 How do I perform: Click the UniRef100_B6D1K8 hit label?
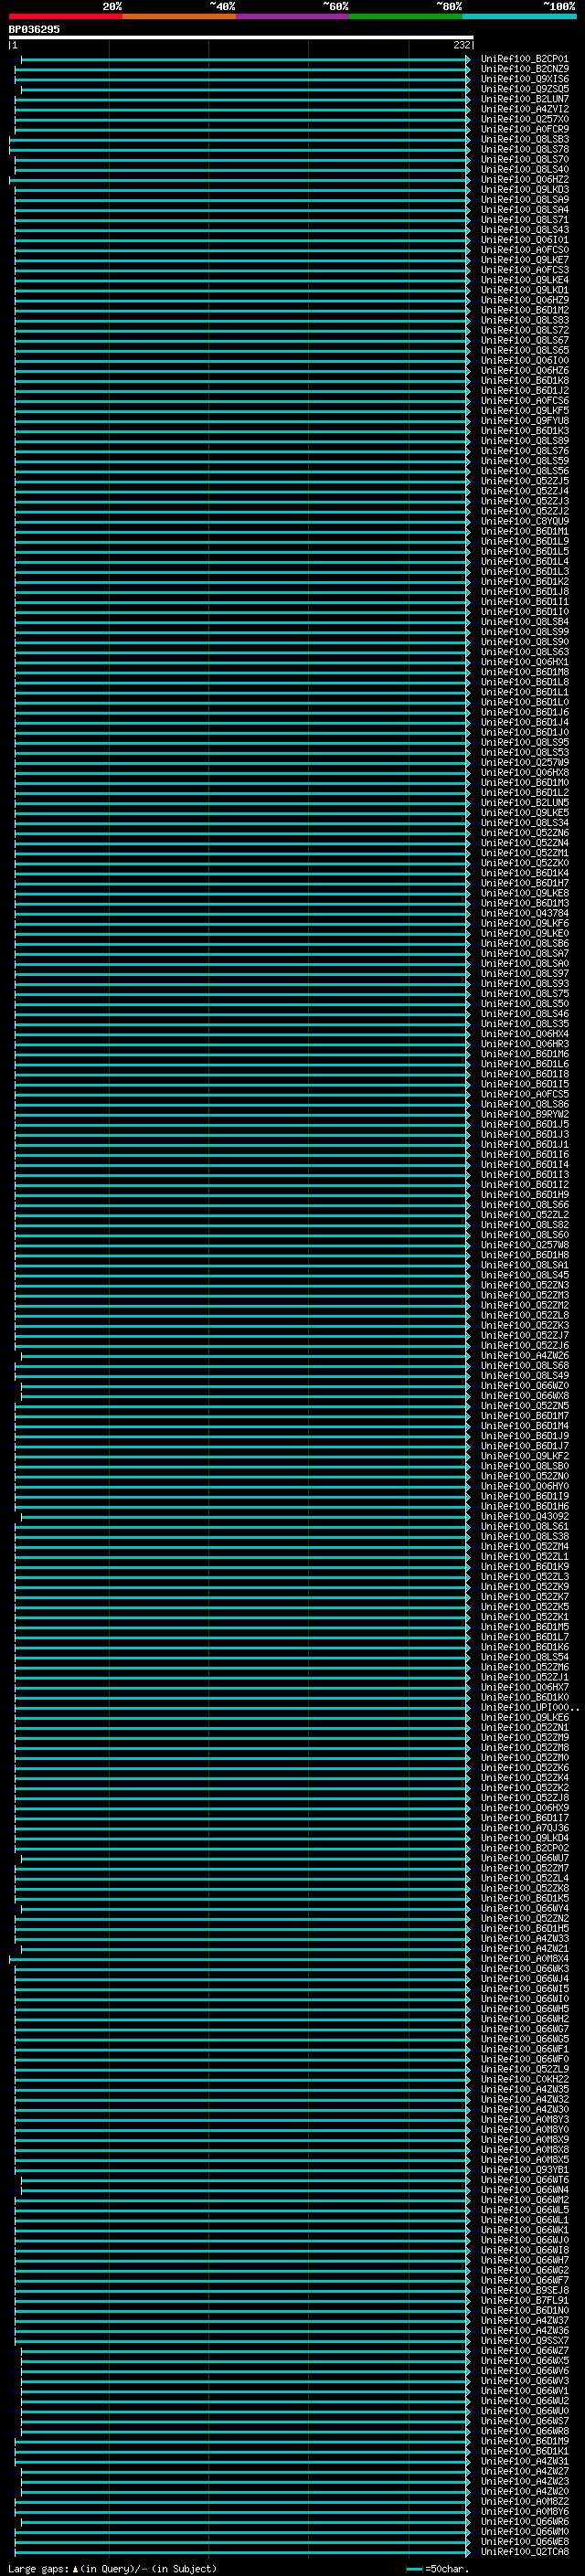(x=524, y=380)
